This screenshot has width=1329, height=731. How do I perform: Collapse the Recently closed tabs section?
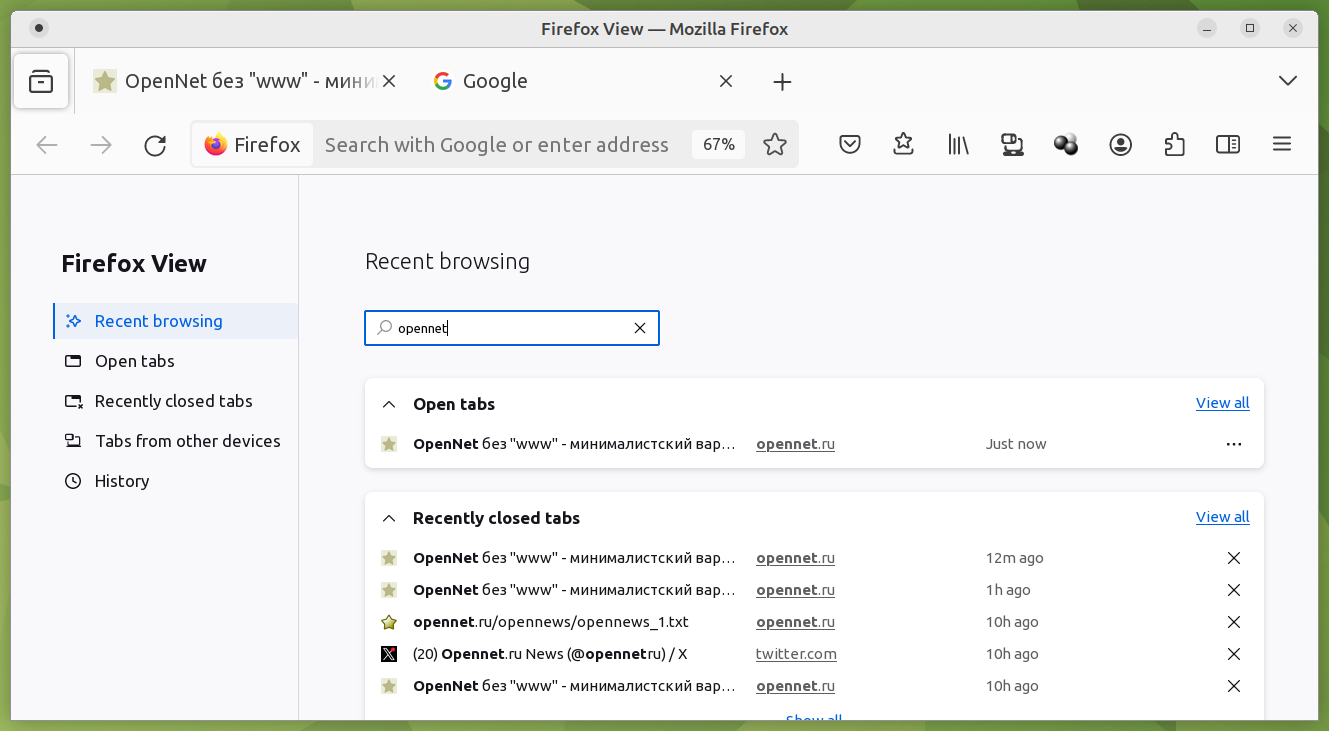389,519
